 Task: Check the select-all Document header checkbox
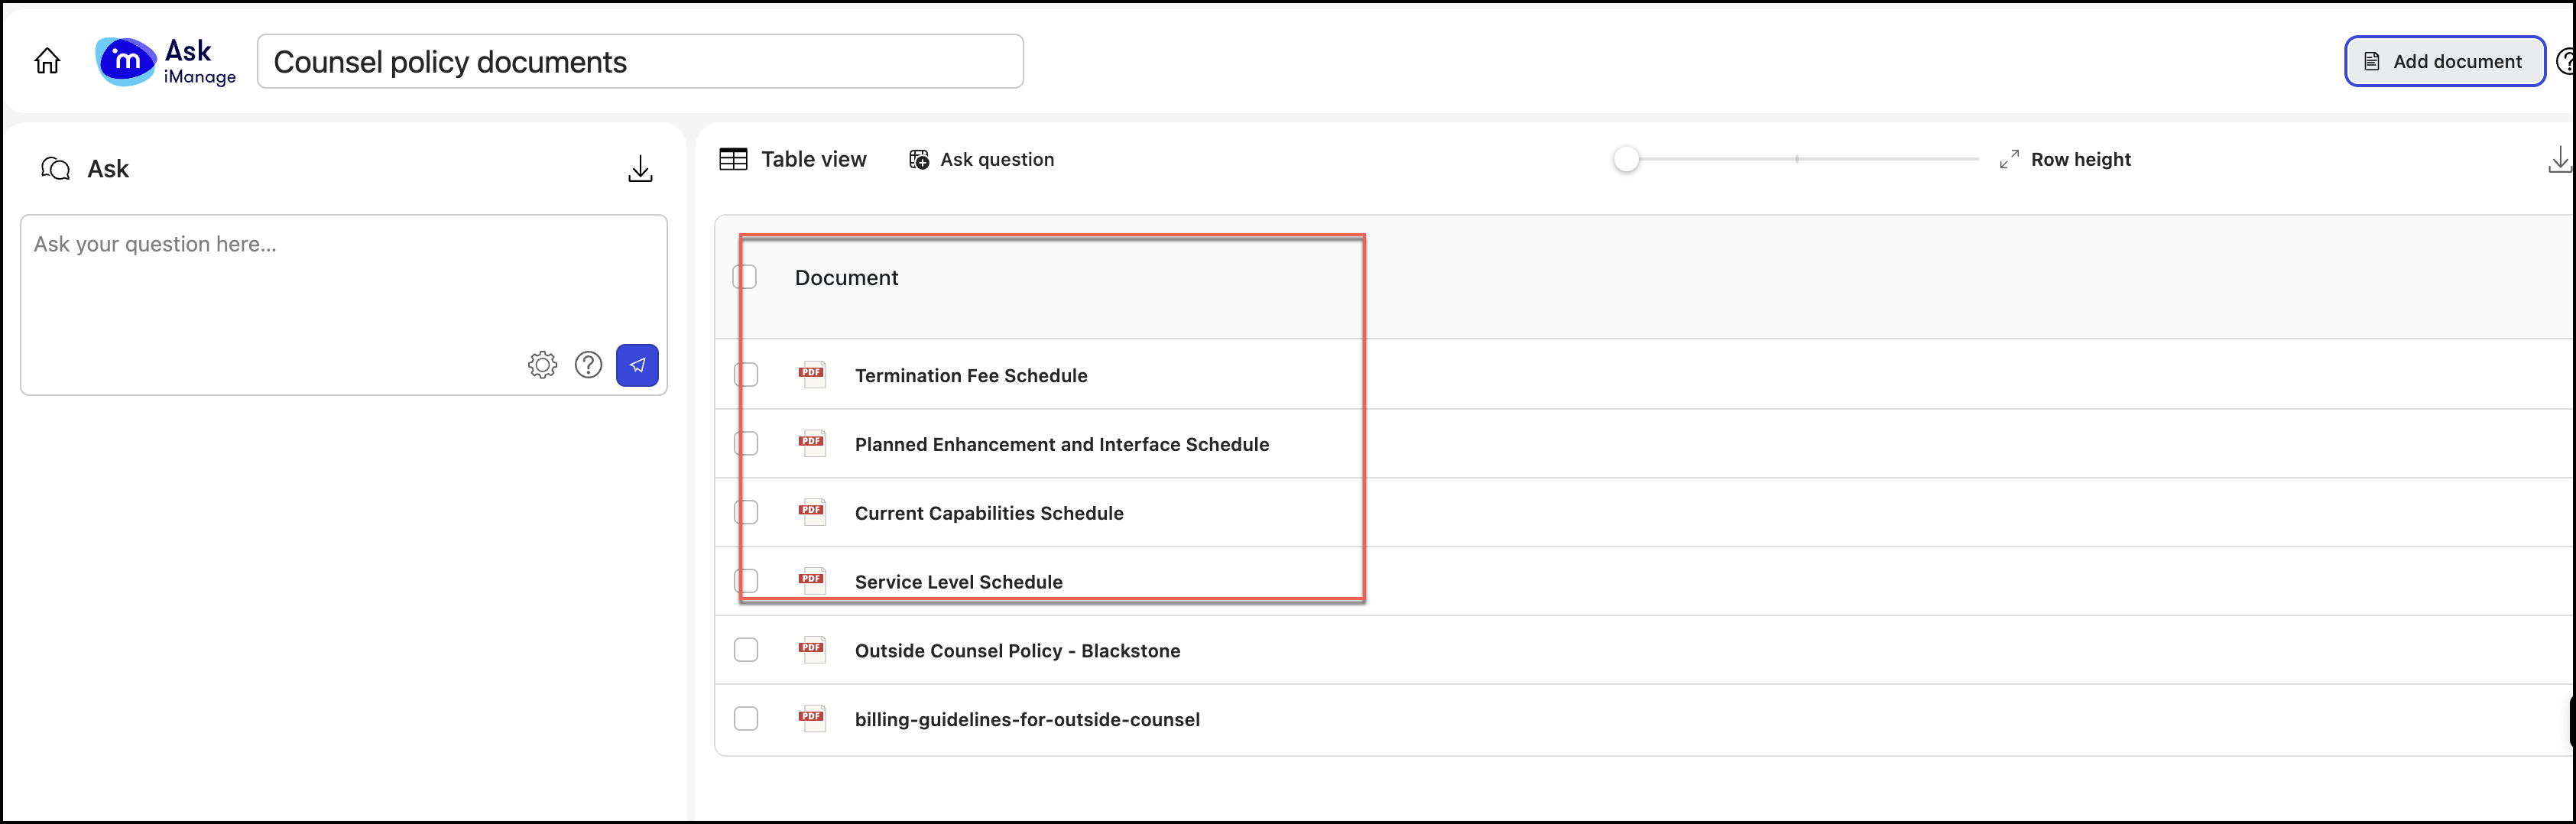click(x=746, y=277)
